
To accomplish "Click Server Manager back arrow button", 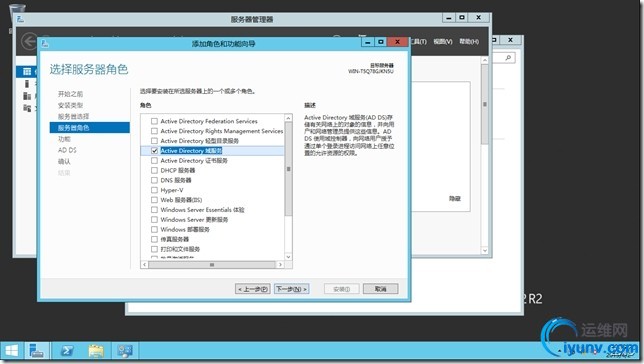I will pos(29,41).
